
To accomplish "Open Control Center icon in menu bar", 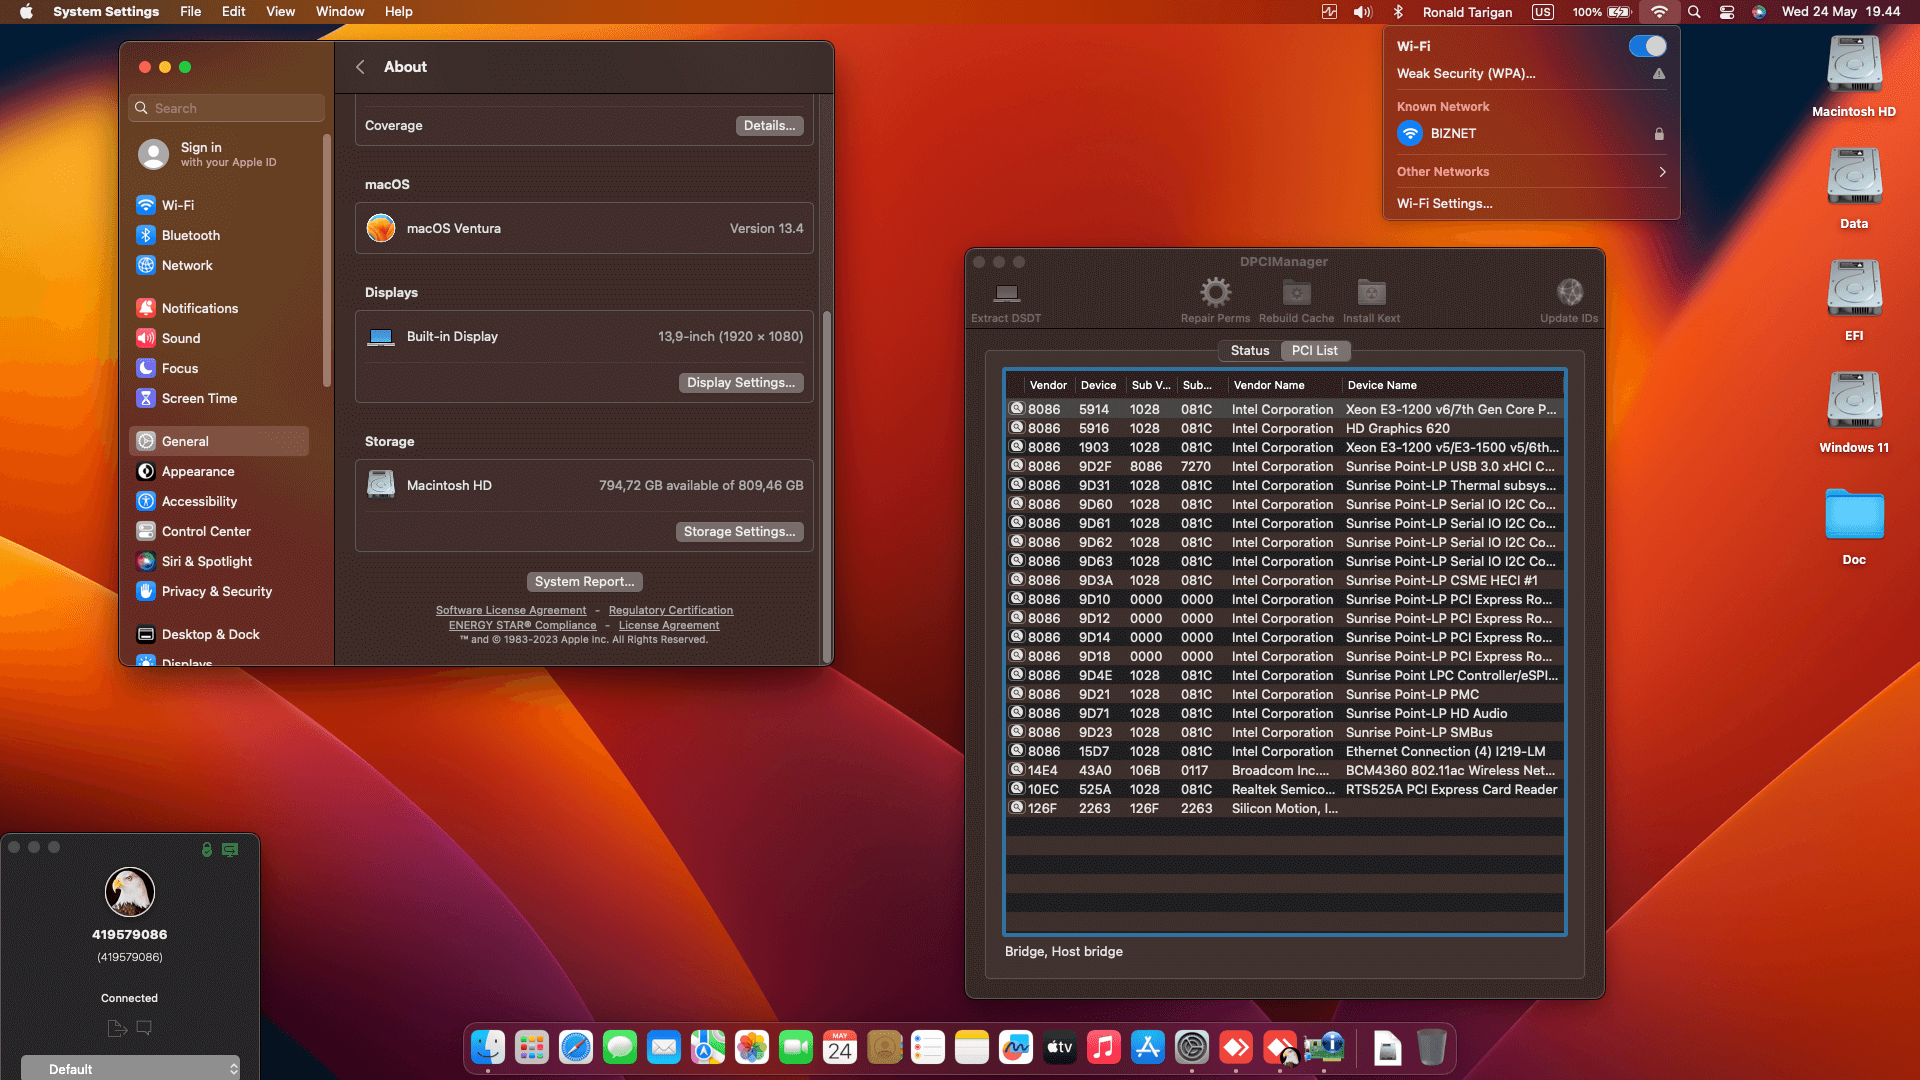I will click(x=1727, y=12).
